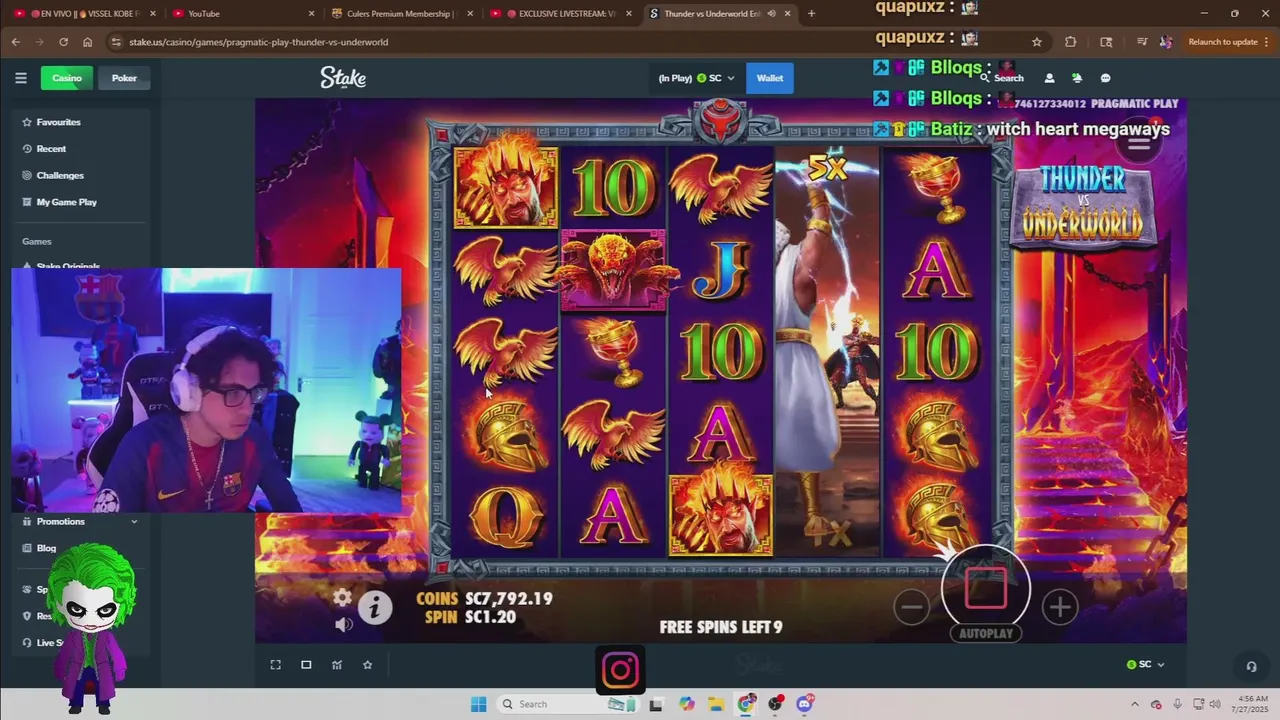The width and height of the screenshot is (1280, 720).
Task: Open Chrome from taskbar
Action: pos(746,704)
